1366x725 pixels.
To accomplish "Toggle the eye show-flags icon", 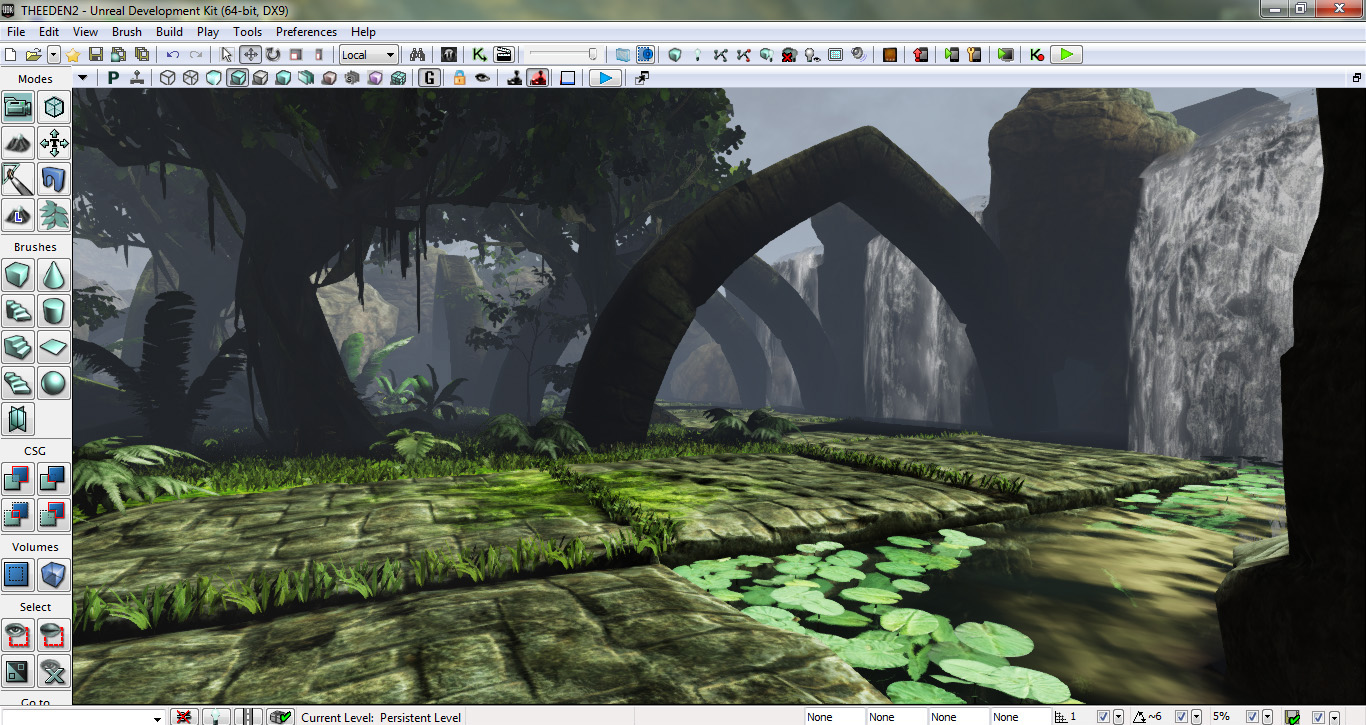I will (x=483, y=77).
